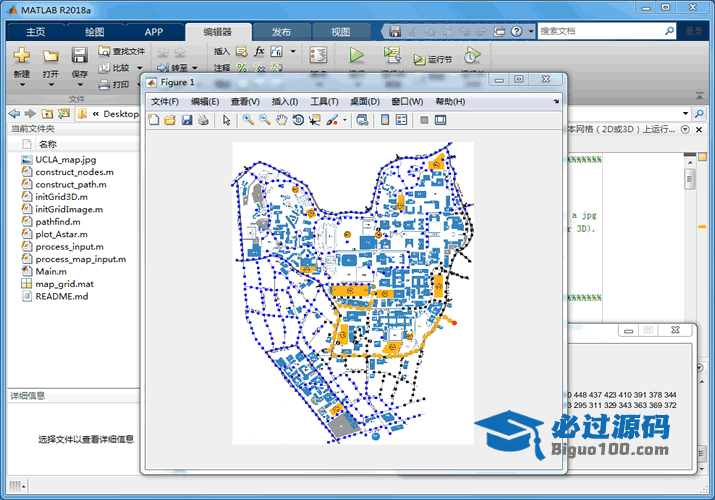Select the Zoom In magnifier tool
The image size is (715, 500).
click(248, 120)
